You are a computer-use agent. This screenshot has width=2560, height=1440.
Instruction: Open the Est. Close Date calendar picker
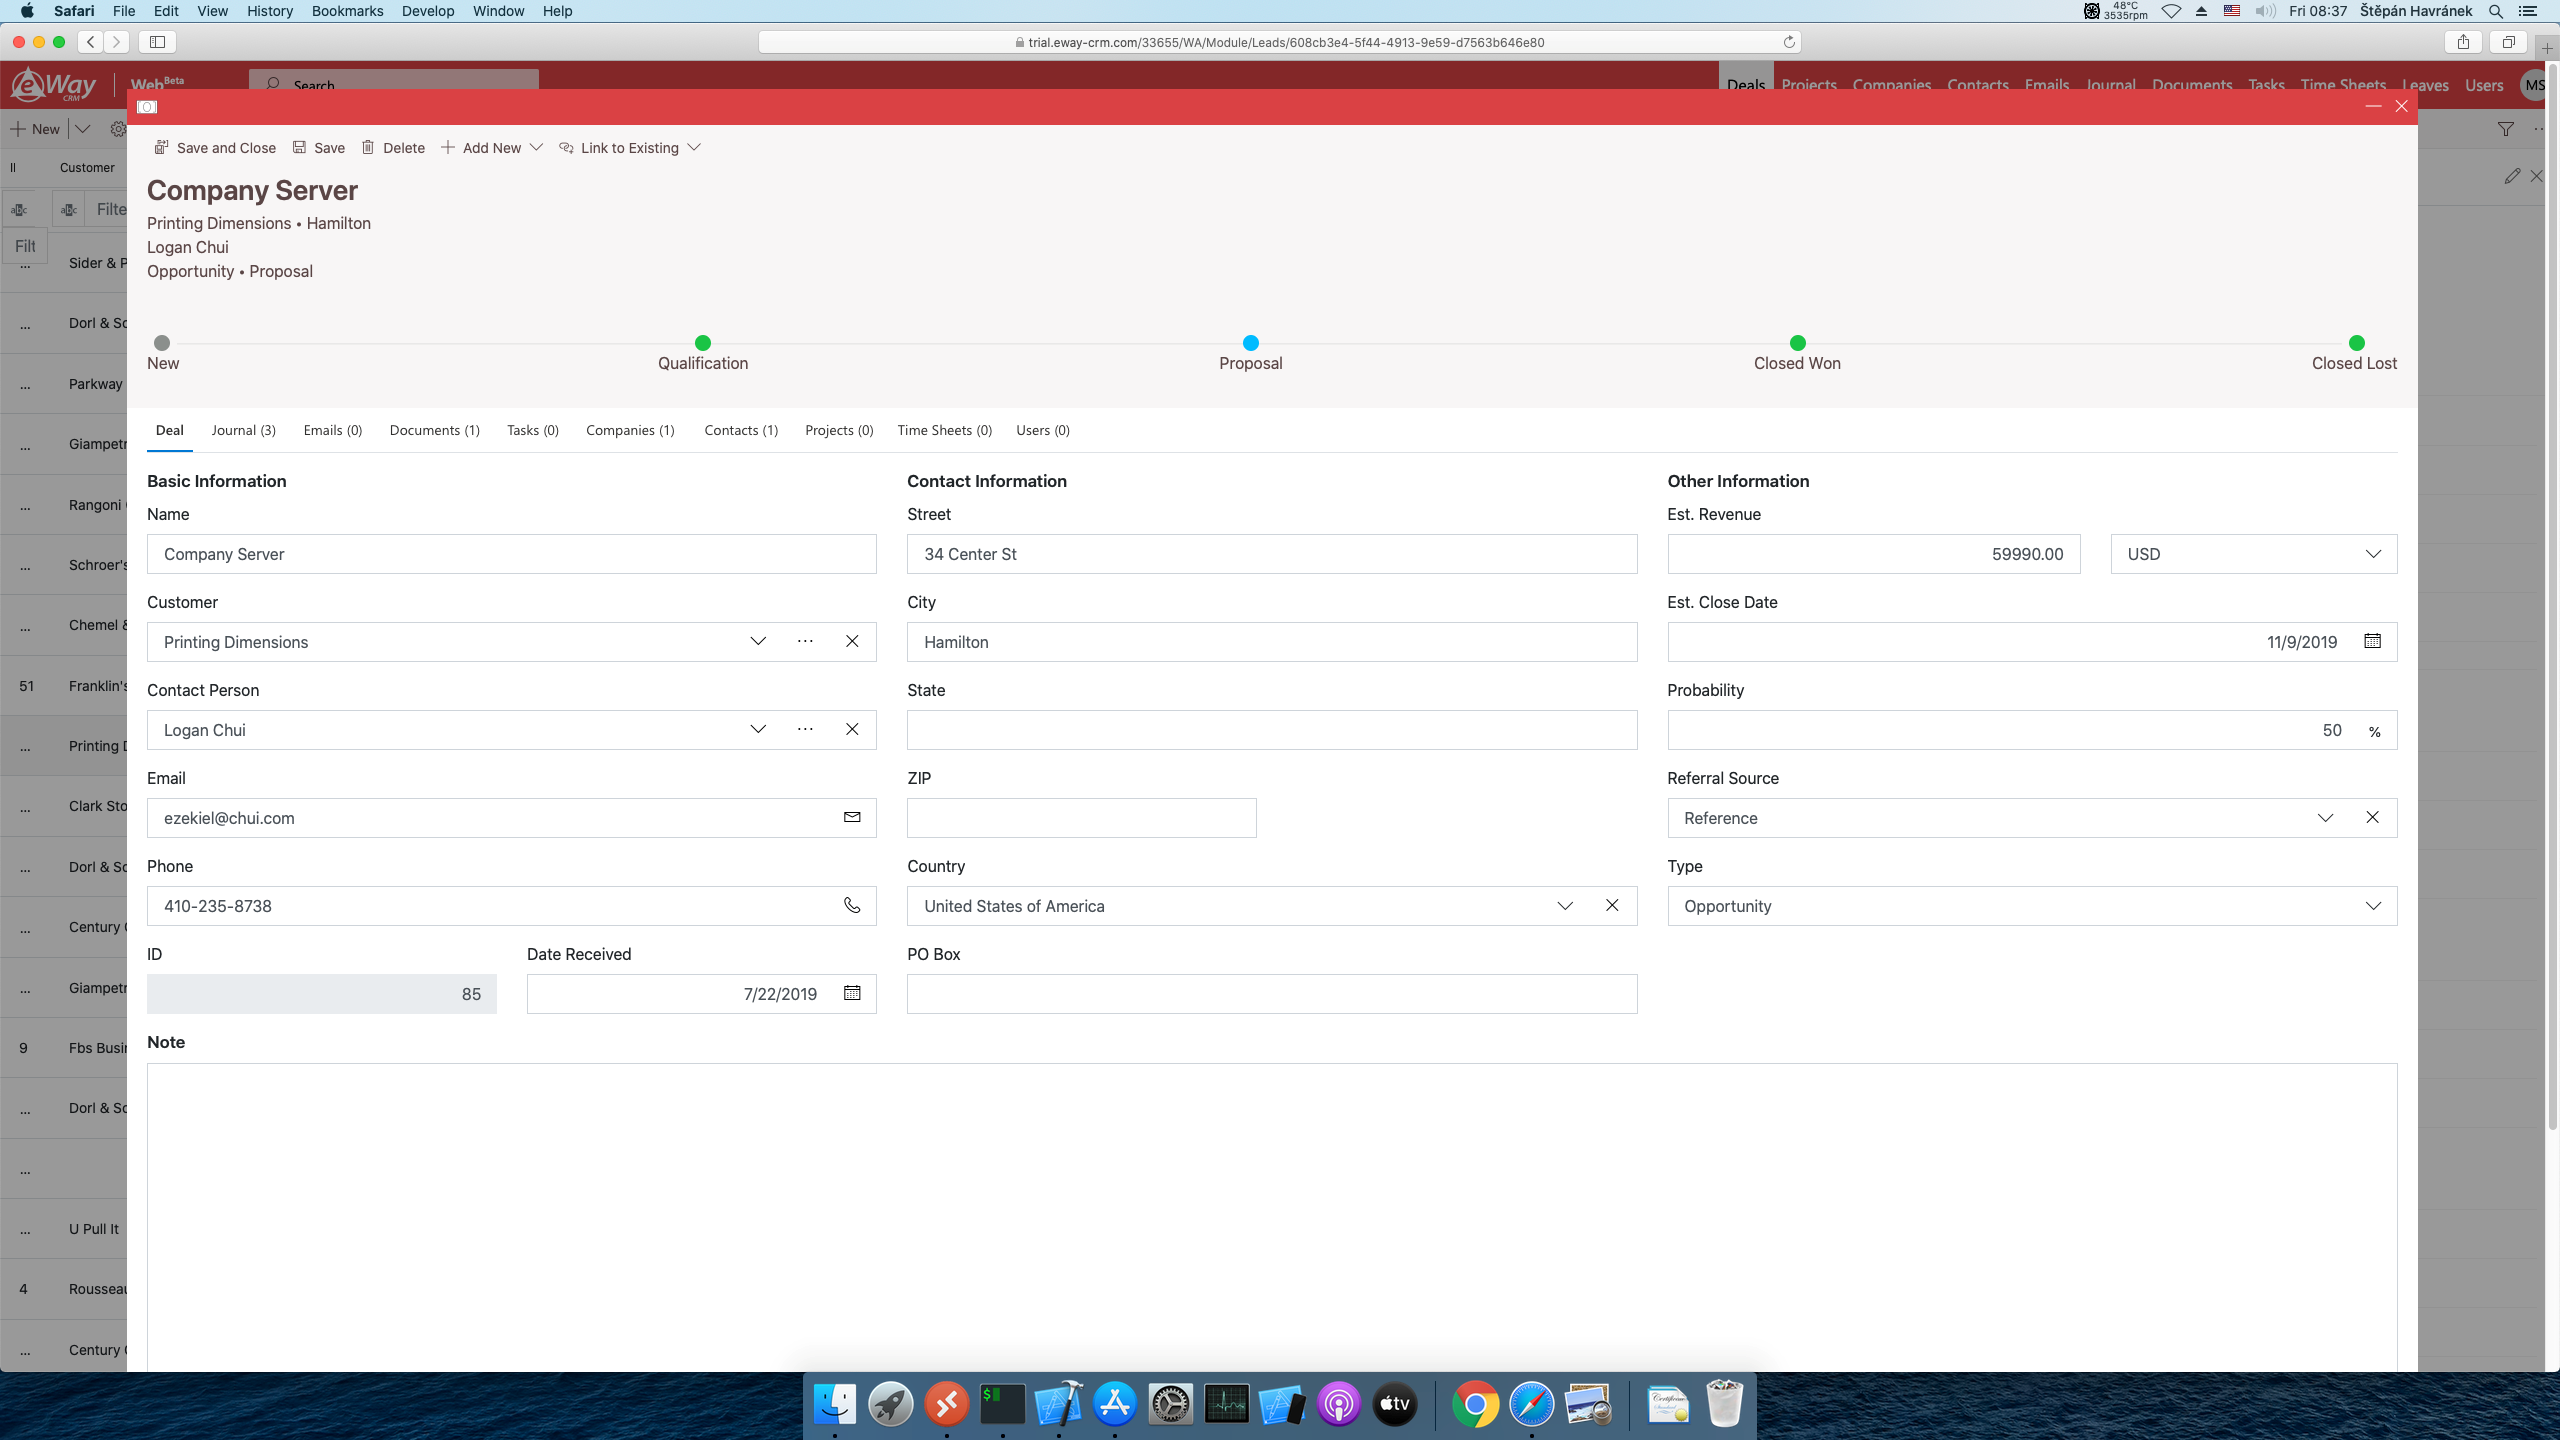coord(2372,641)
